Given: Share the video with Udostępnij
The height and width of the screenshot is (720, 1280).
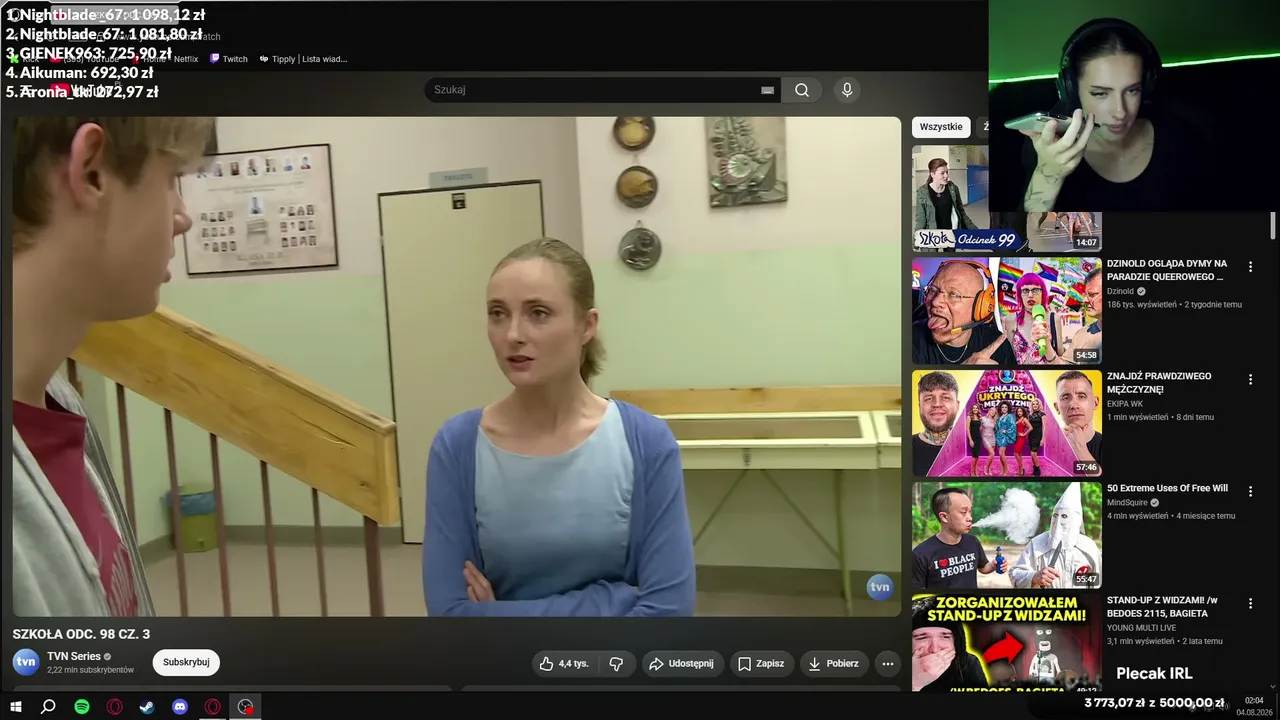Looking at the screenshot, I should coord(681,663).
